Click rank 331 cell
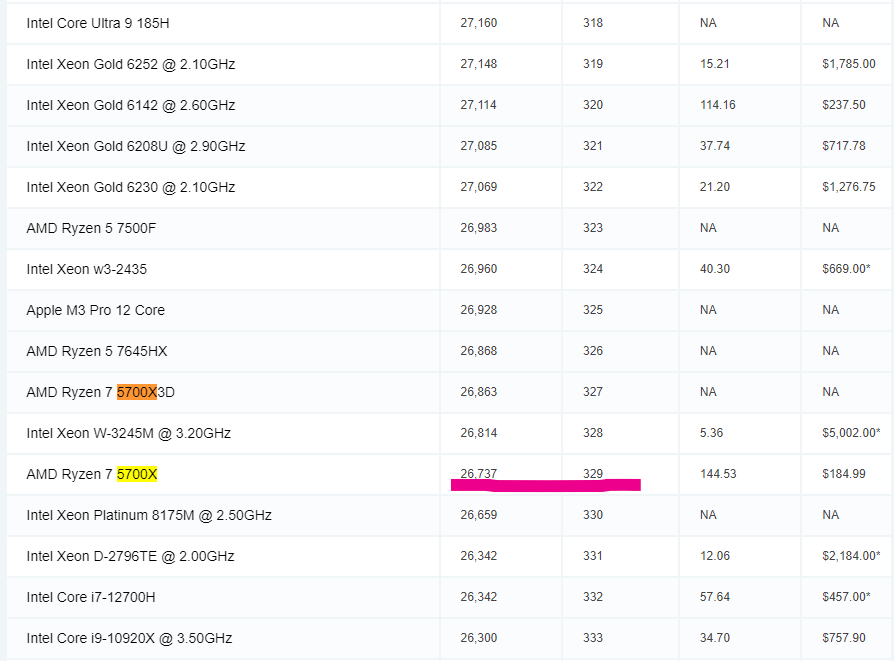 click(592, 556)
